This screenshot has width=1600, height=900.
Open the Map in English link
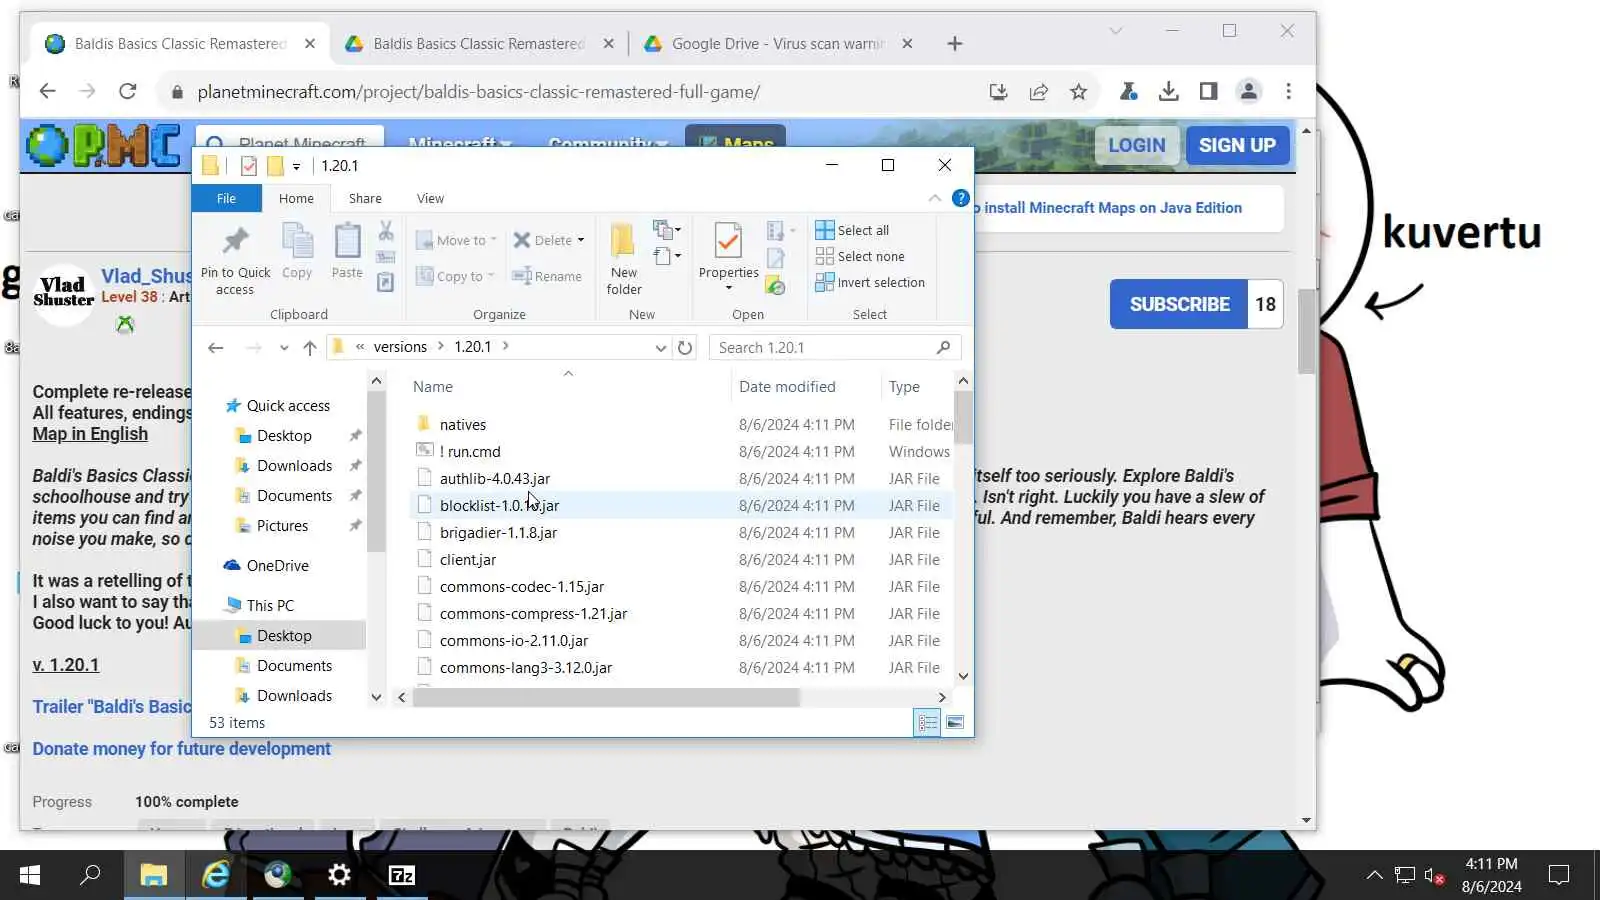click(90, 434)
